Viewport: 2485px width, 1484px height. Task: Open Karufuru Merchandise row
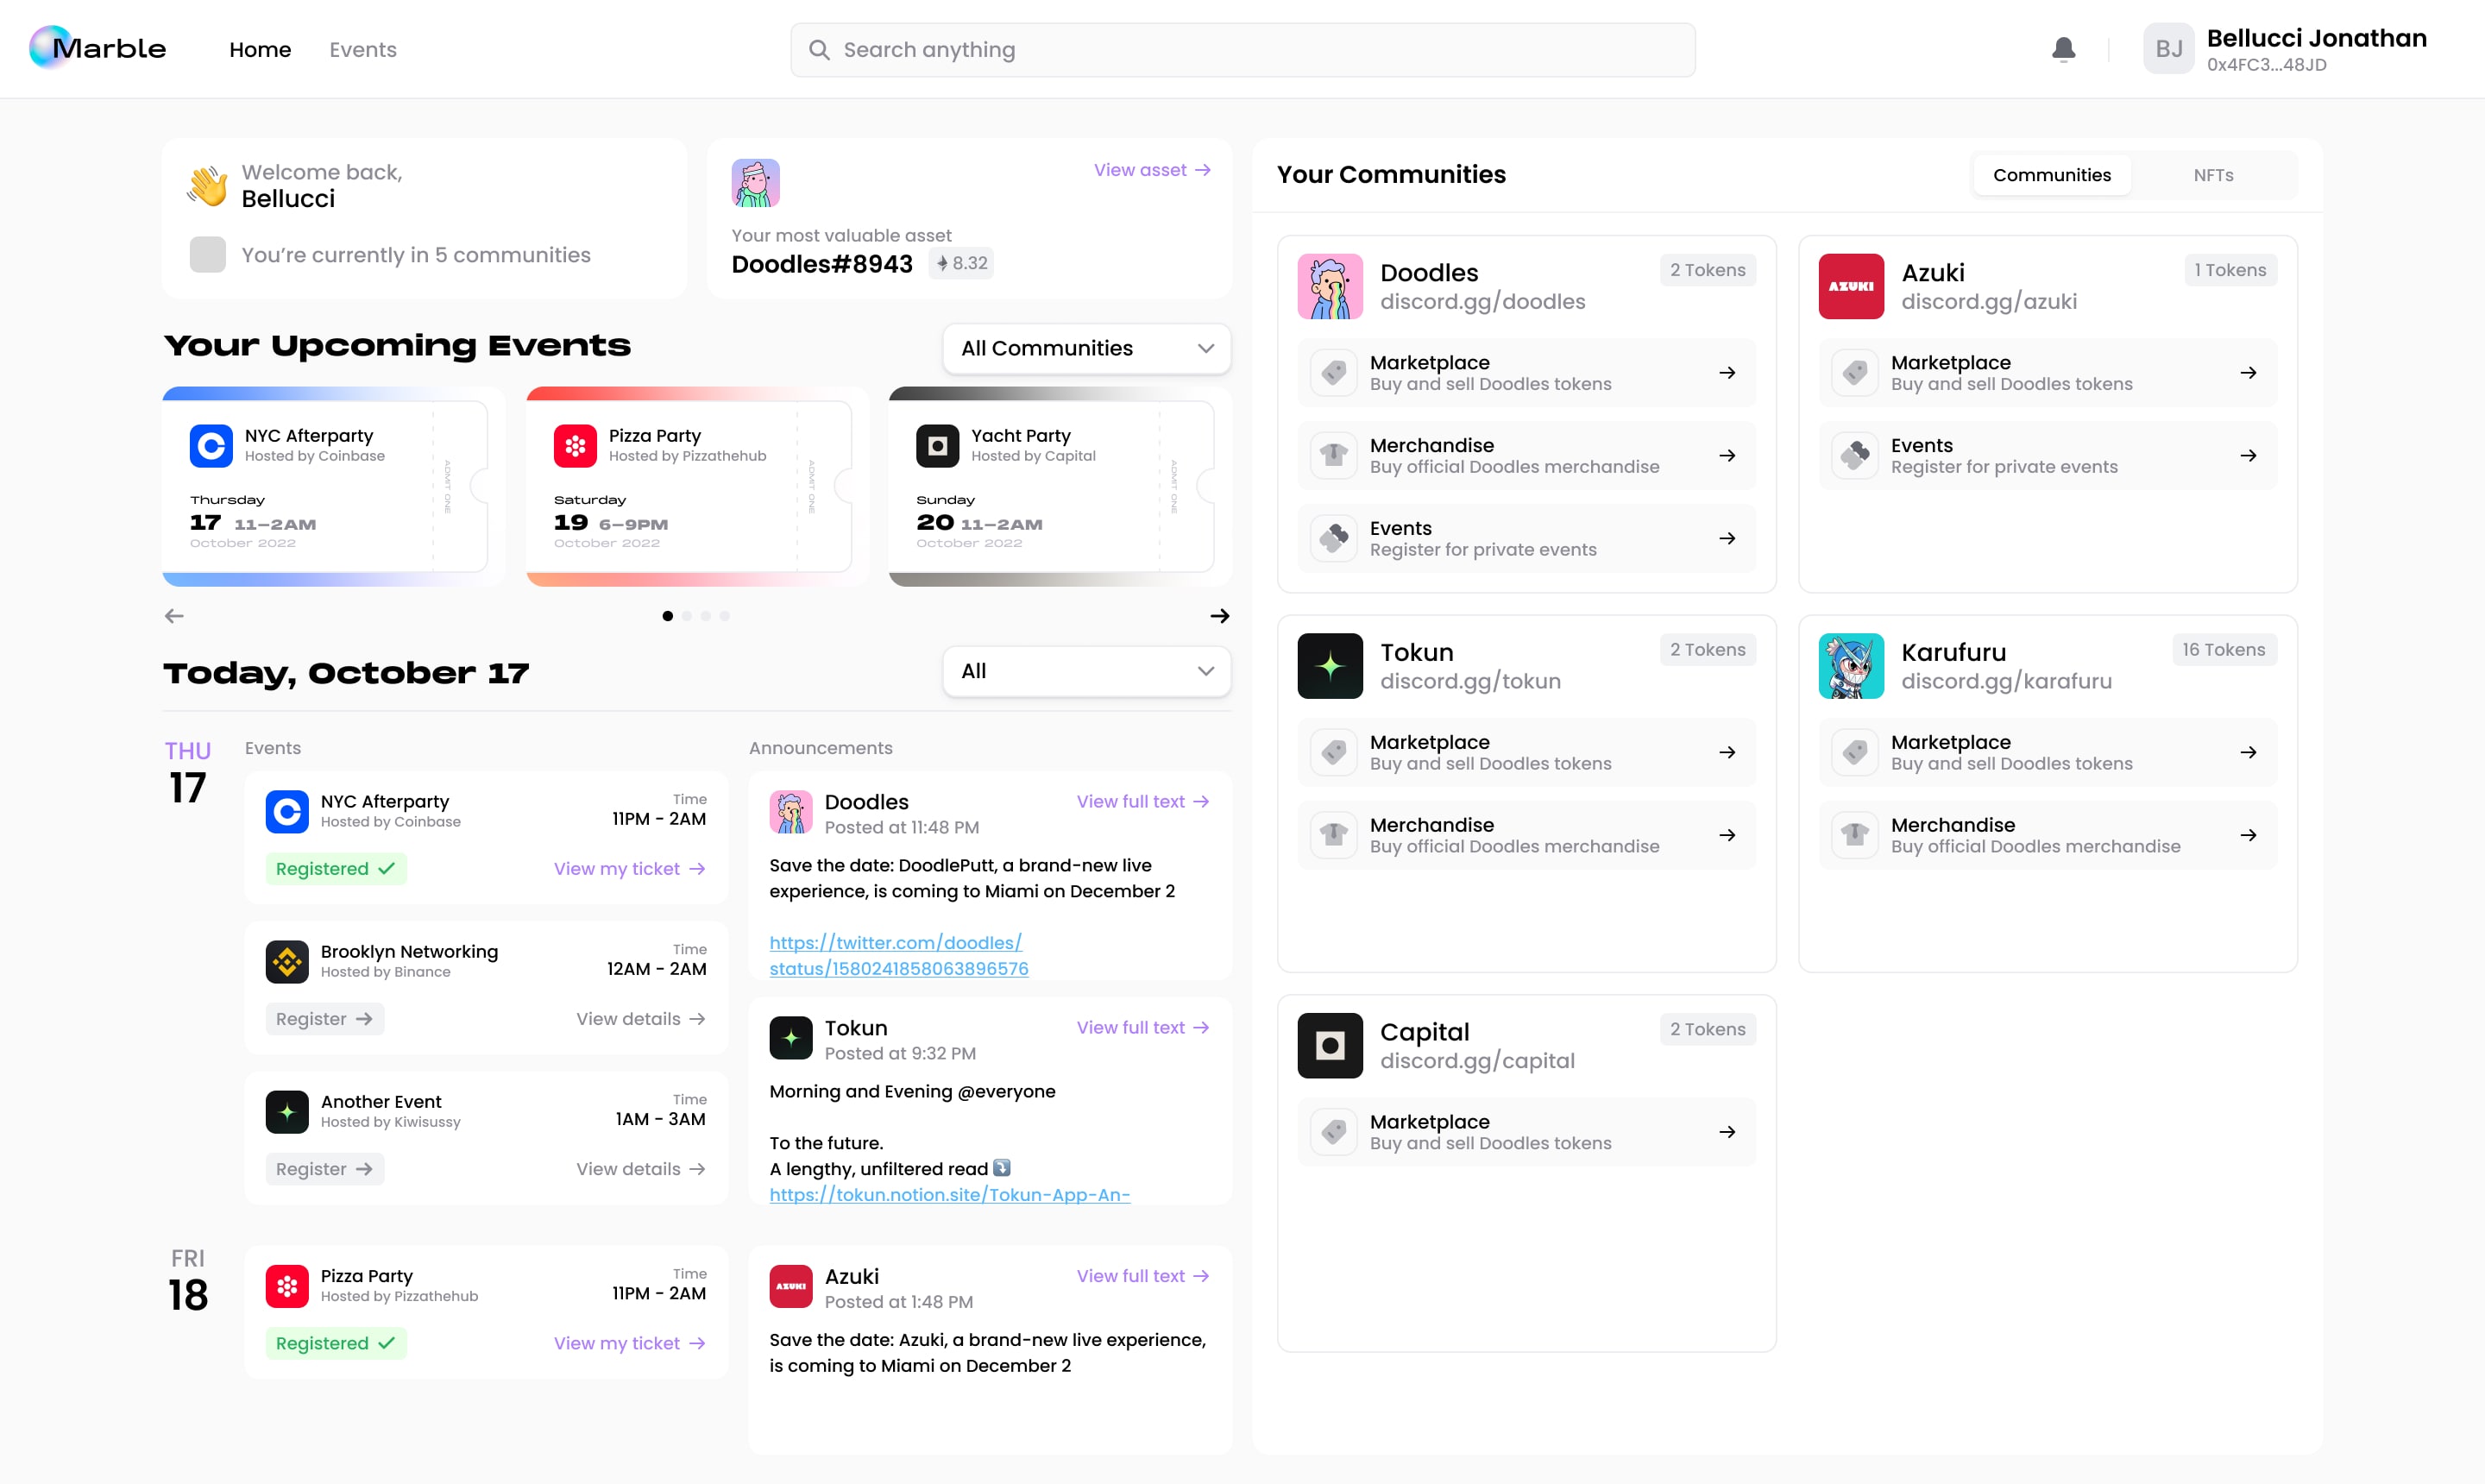(2047, 835)
